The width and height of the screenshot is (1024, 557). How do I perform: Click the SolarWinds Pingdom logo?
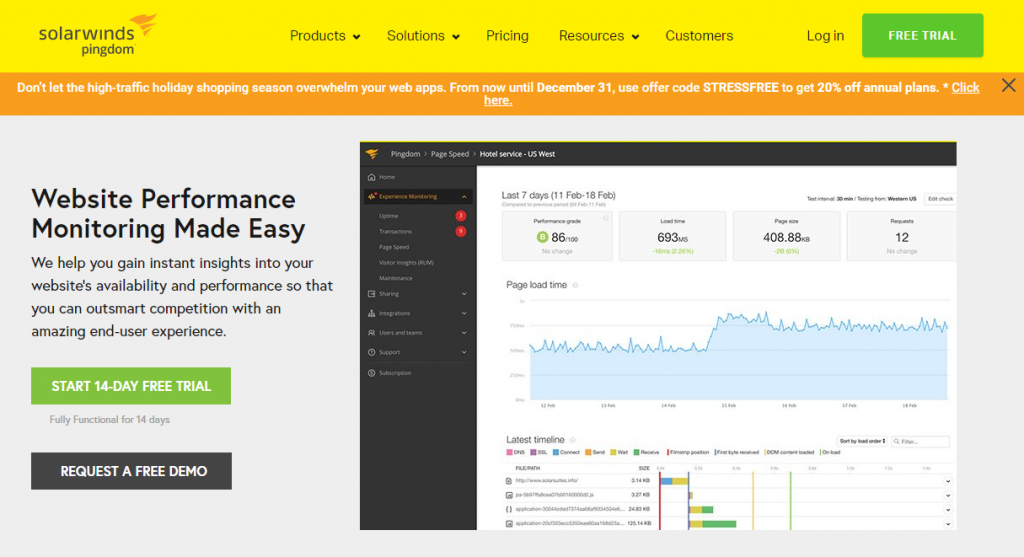[98, 35]
